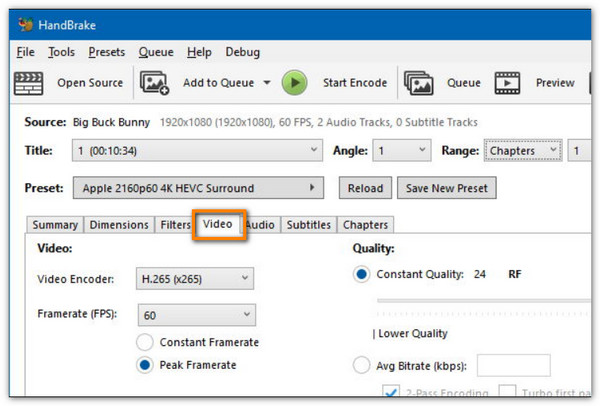Click the Add to Queue toolbar label

pyautogui.click(x=218, y=83)
